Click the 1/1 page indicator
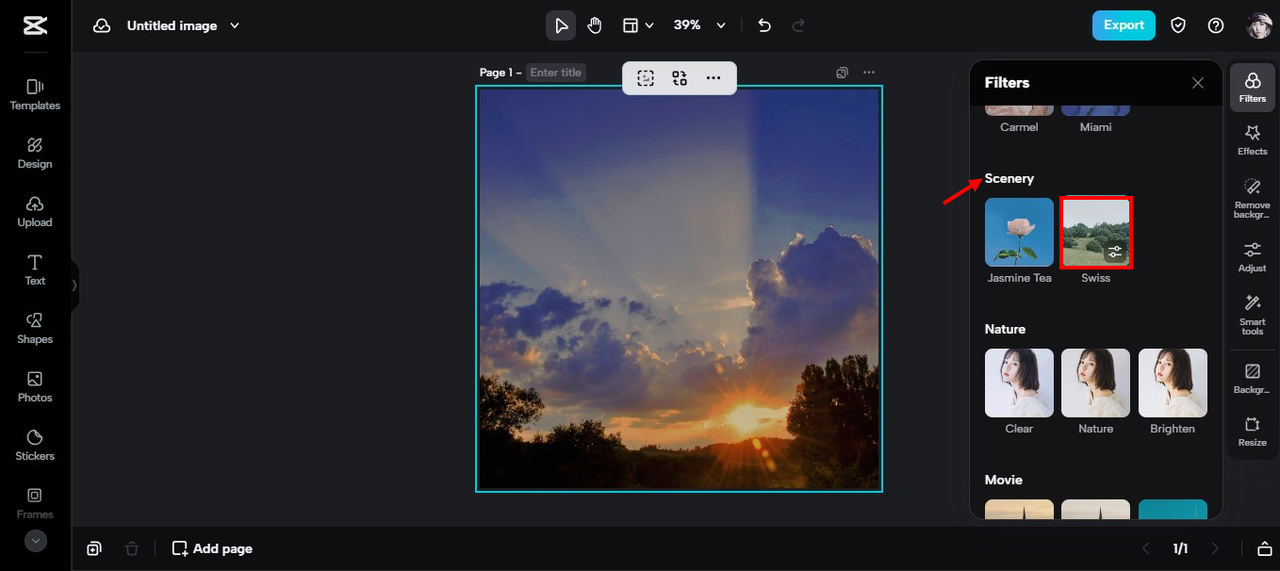Image resolution: width=1280 pixels, height=571 pixels. point(1181,548)
